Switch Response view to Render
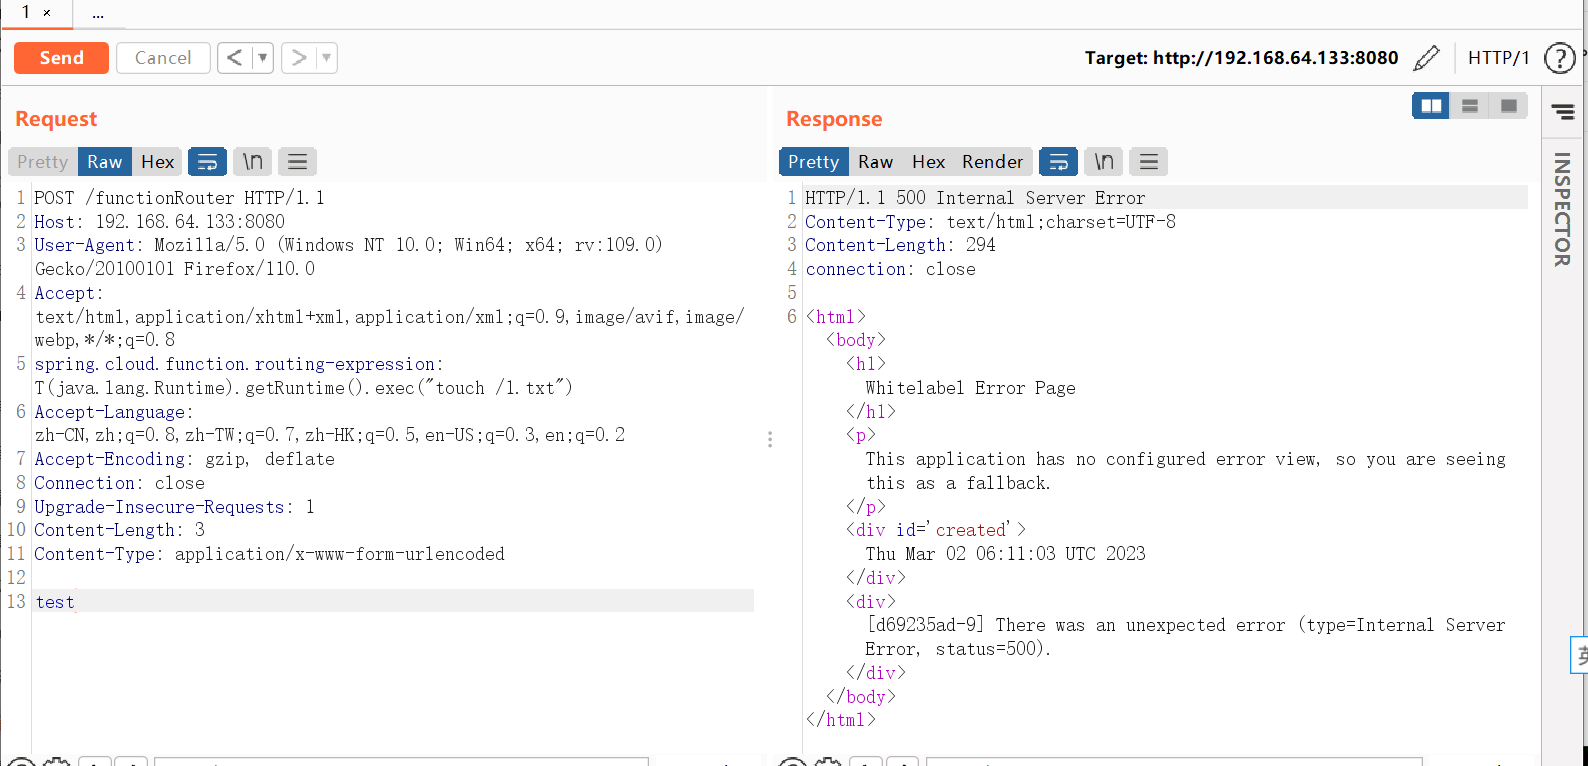This screenshot has height=766, width=1588. [x=992, y=162]
